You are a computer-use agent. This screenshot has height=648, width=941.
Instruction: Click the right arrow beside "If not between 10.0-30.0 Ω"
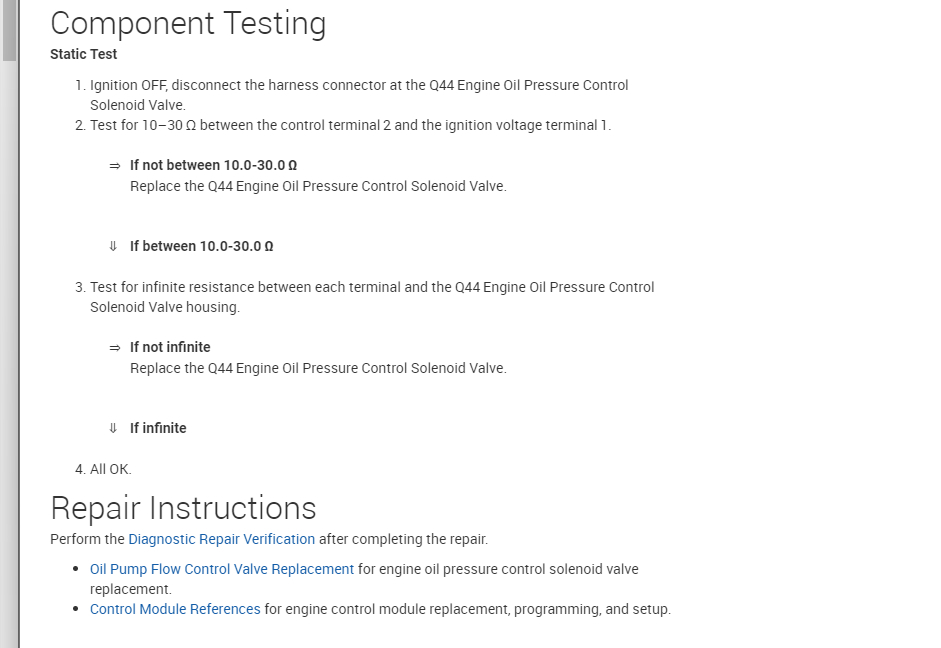(x=114, y=165)
